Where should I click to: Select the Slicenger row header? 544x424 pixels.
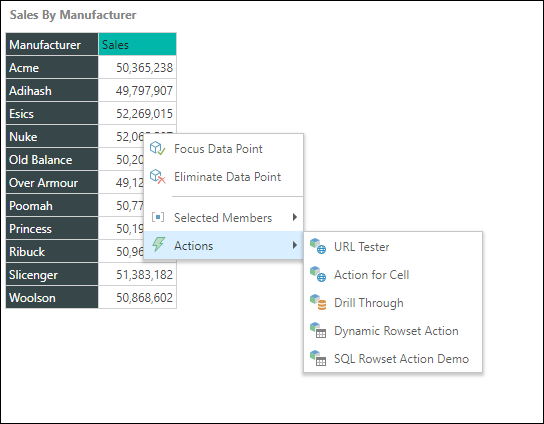(52, 274)
